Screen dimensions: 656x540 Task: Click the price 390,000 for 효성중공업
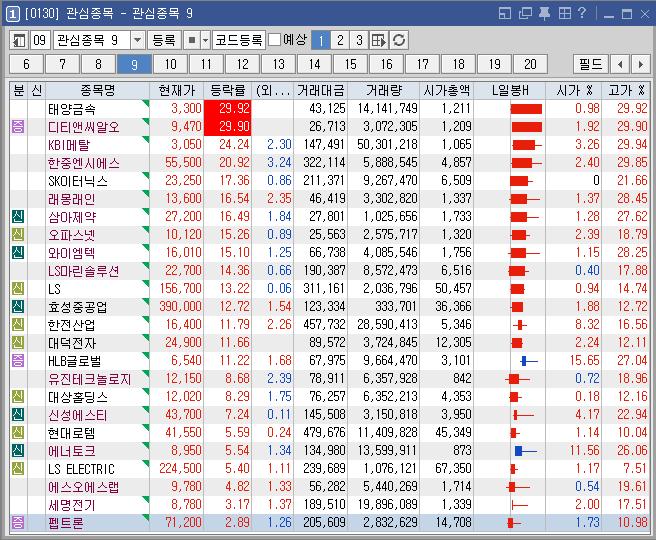click(180, 307)
